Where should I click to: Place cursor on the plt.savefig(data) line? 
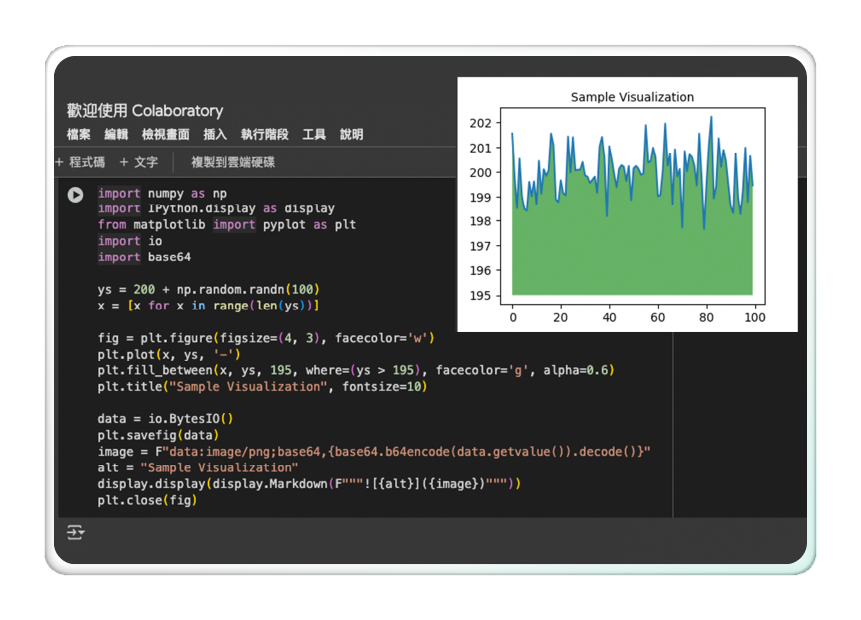click(157, 435)
